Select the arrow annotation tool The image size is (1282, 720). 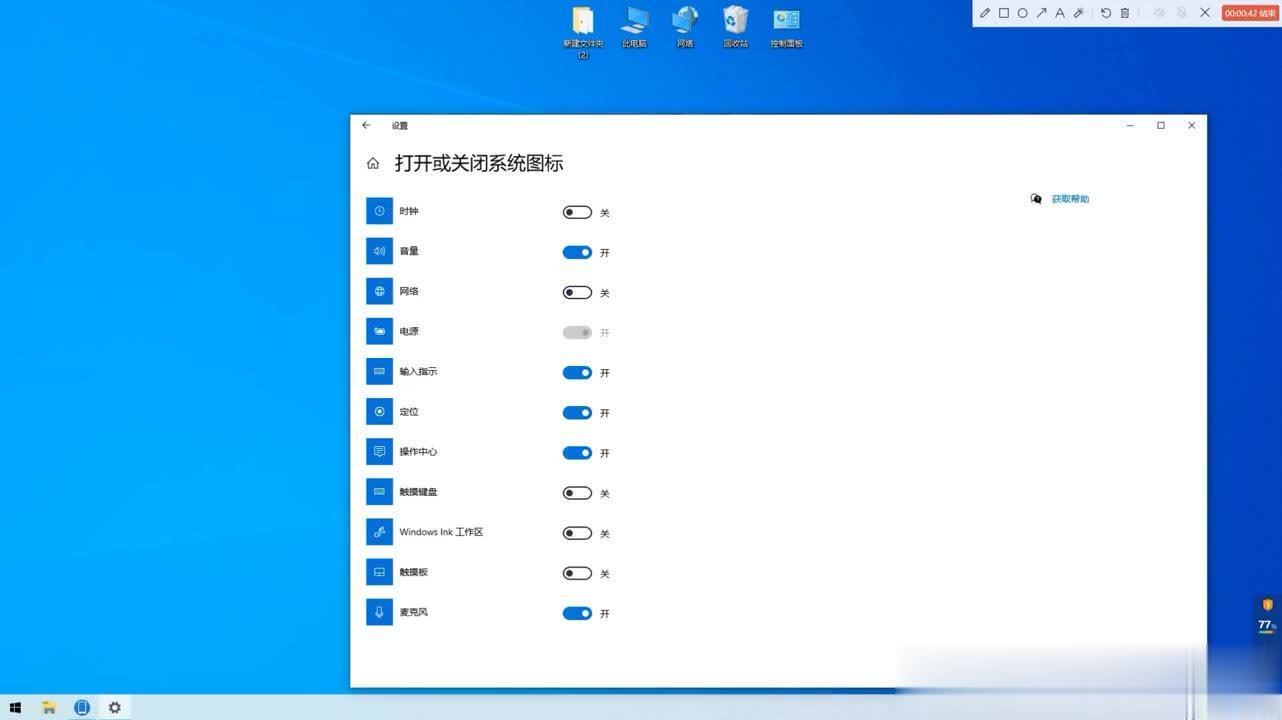pos(1041,13)
